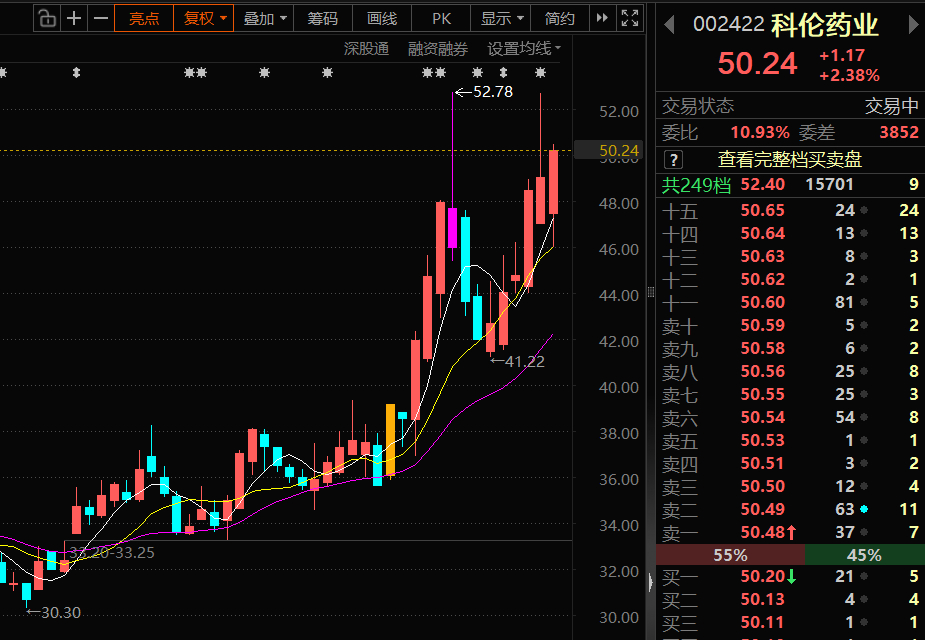Click the 52.40 price in the summary row
The width and height of the screenshot is (925, 640).
click(763, 185)
